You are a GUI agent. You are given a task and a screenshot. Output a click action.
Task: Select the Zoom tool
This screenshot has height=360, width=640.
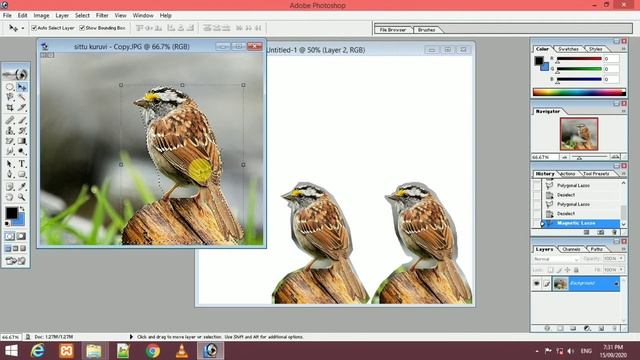click(x=22, y=197)
